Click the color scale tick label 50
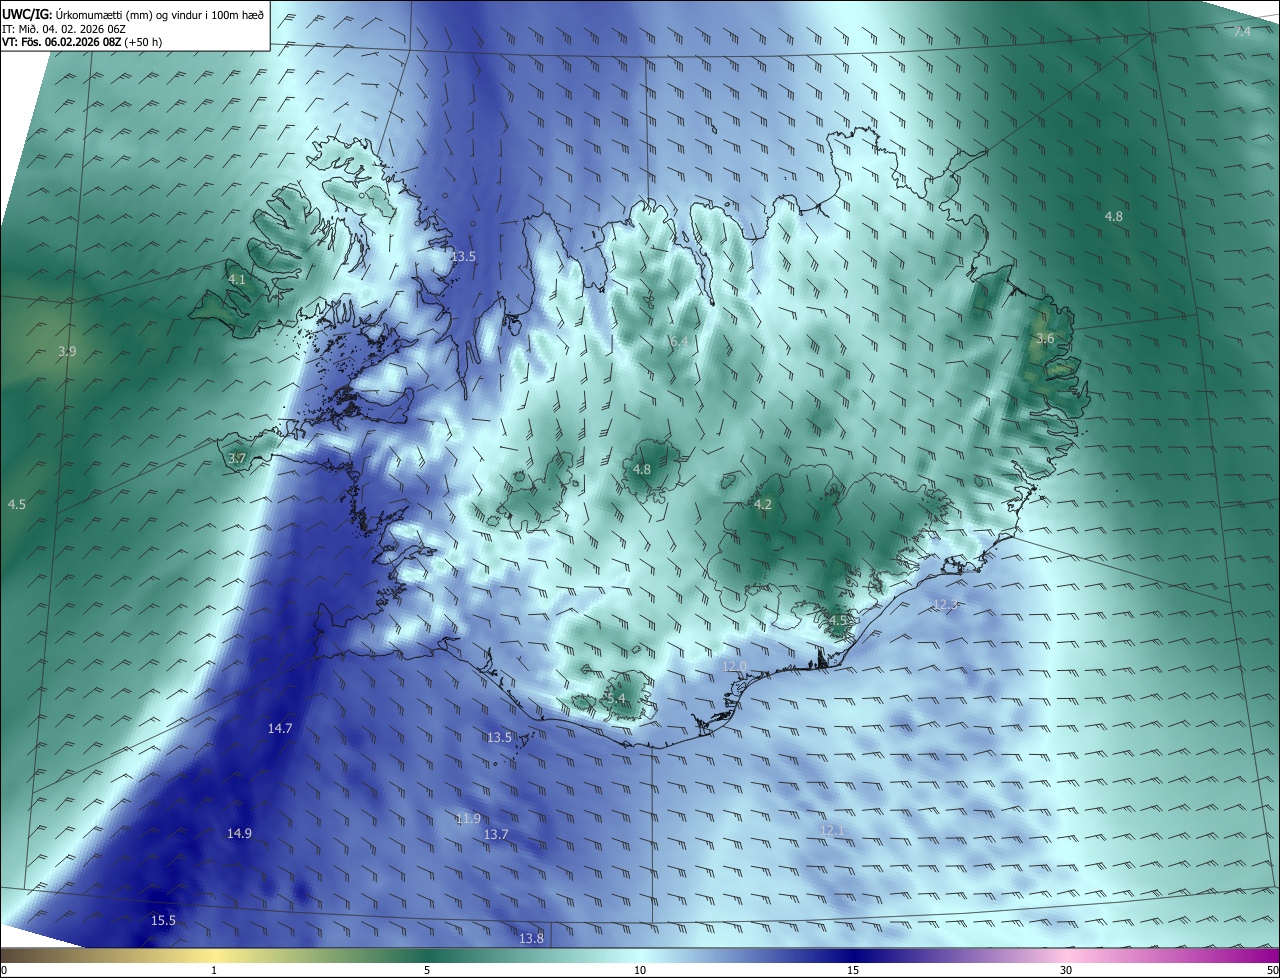 1272,970
